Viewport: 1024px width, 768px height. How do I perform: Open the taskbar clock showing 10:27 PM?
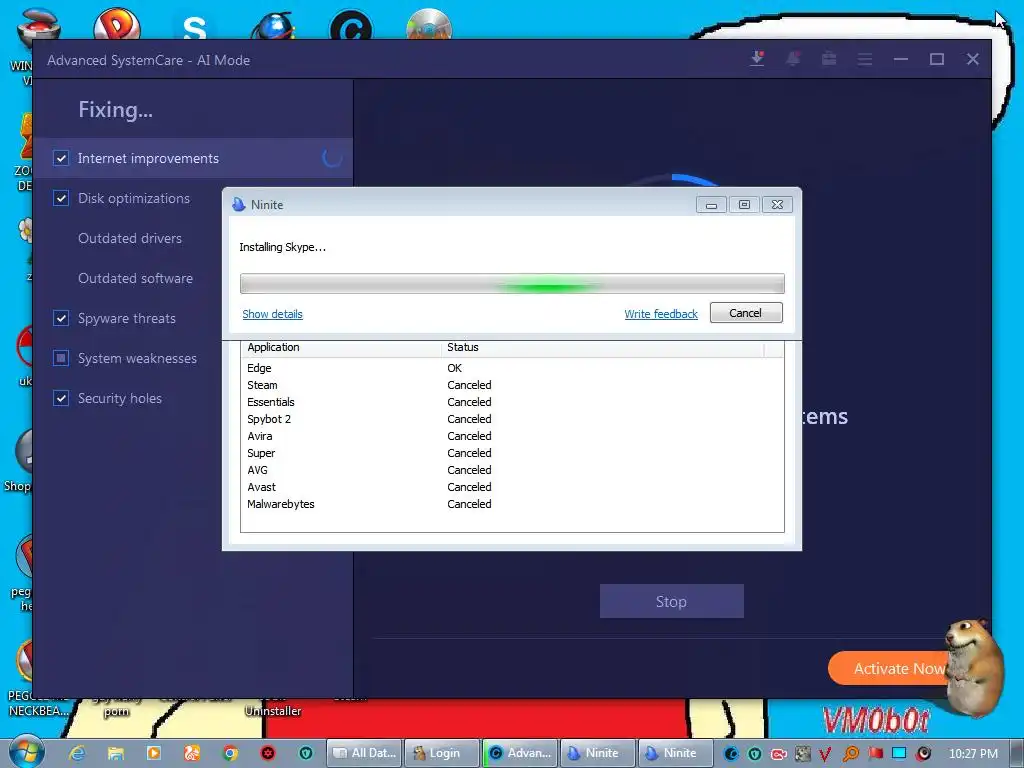pos(972,754)
